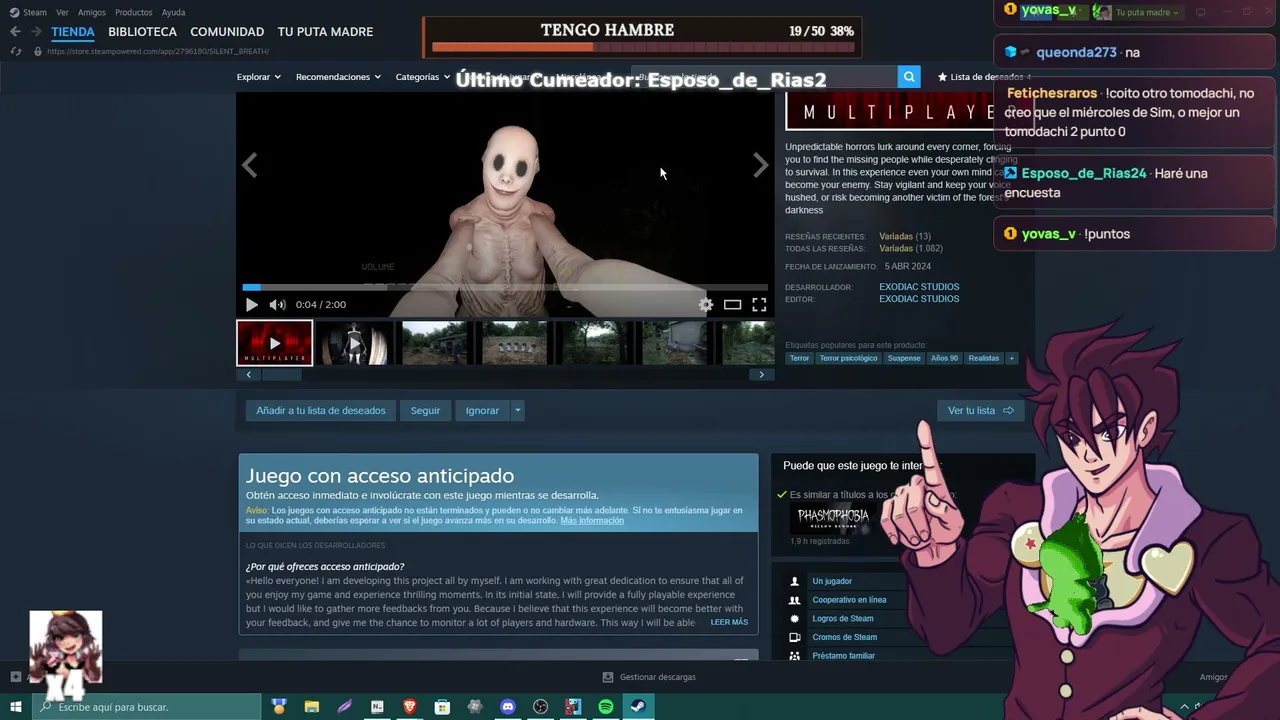Select the second trailer thumbnail with creature
The height and width of the screenshot is (720, 1280).
pos(355,343)
